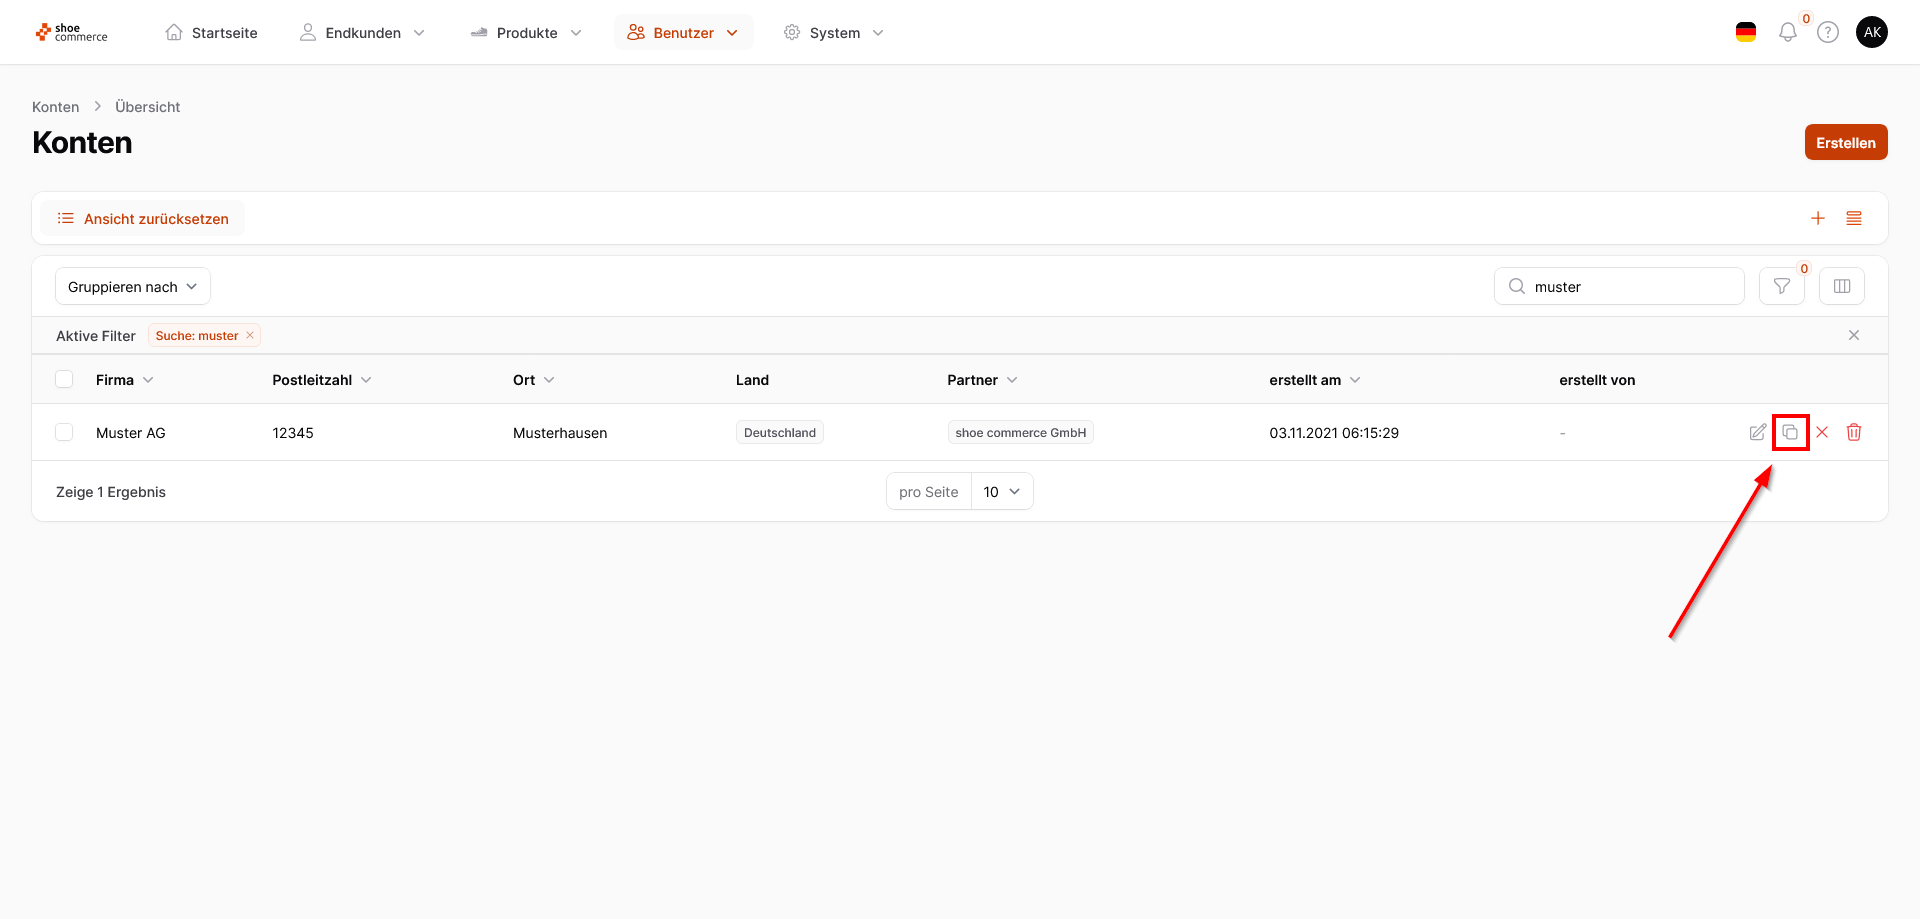Image resolution: width=1920 pixels, height=919 pixels.
Task: Duplicate the Muster AG account row
Action: coord(1790,432)
